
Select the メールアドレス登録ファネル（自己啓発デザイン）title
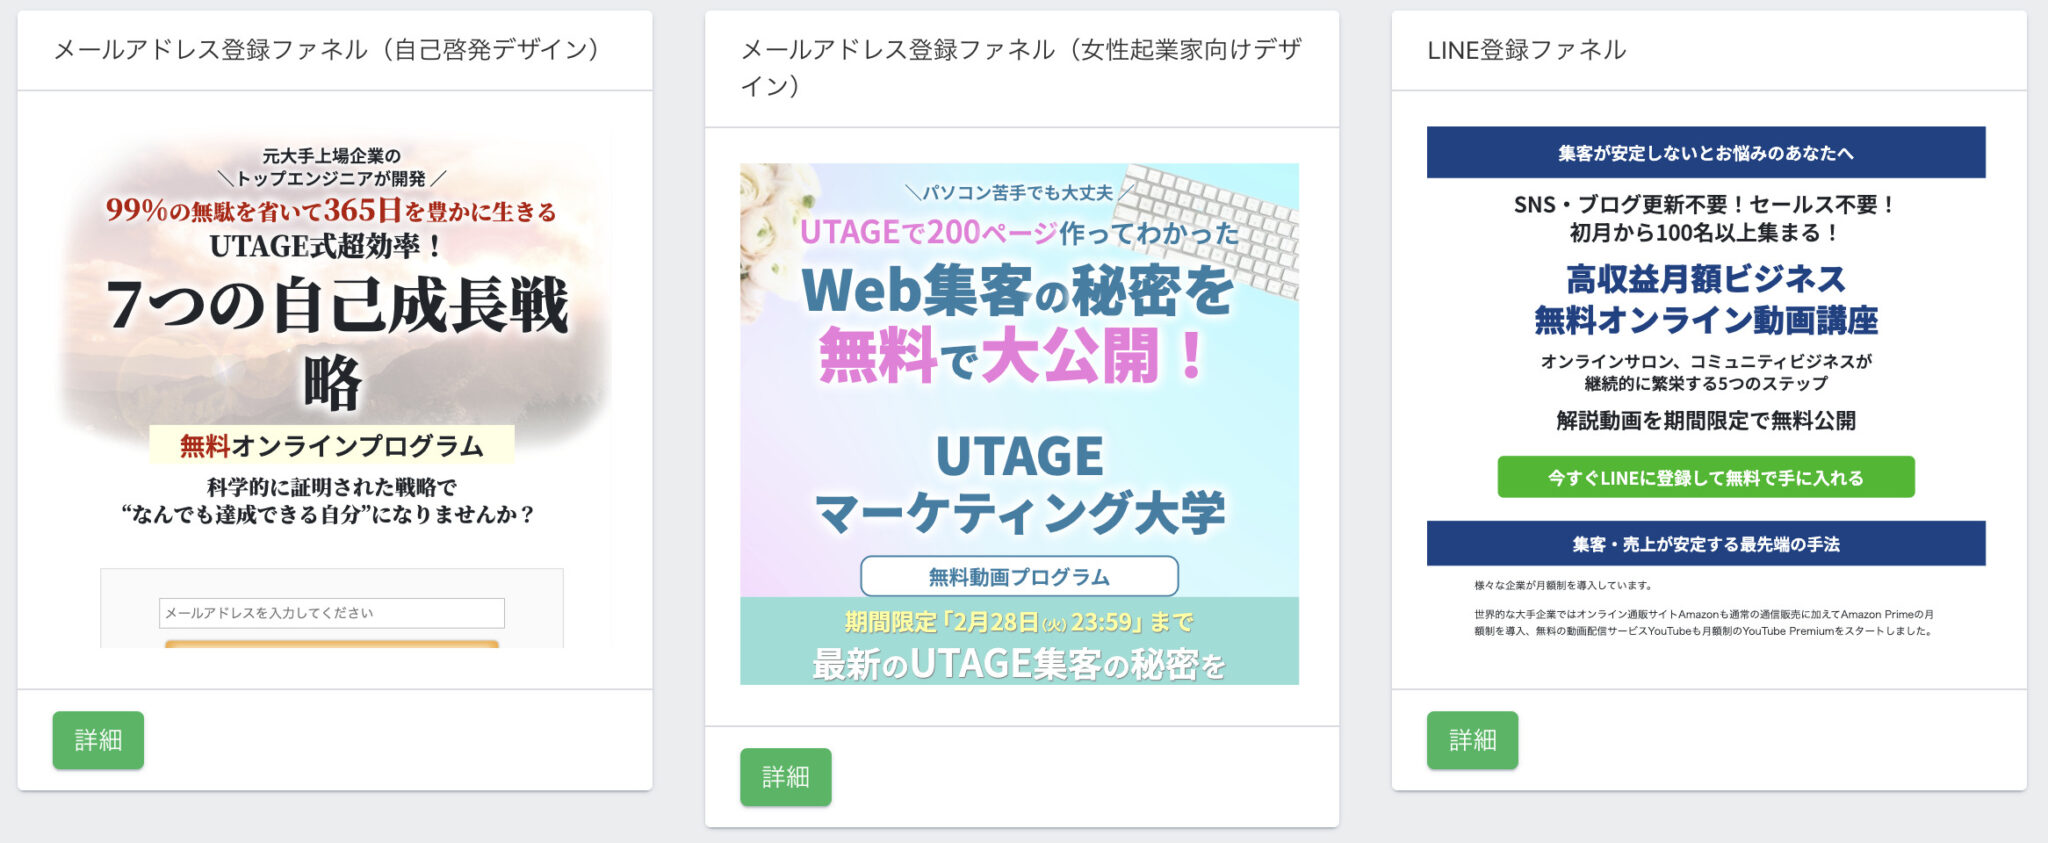(x=330, y=48)
